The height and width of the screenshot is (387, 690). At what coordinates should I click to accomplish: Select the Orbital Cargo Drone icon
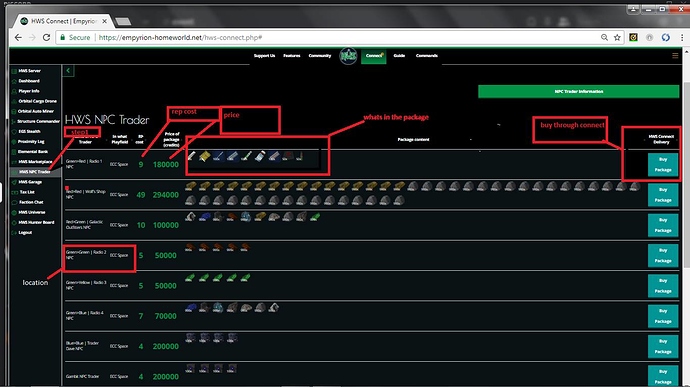[x=14, y=101]
